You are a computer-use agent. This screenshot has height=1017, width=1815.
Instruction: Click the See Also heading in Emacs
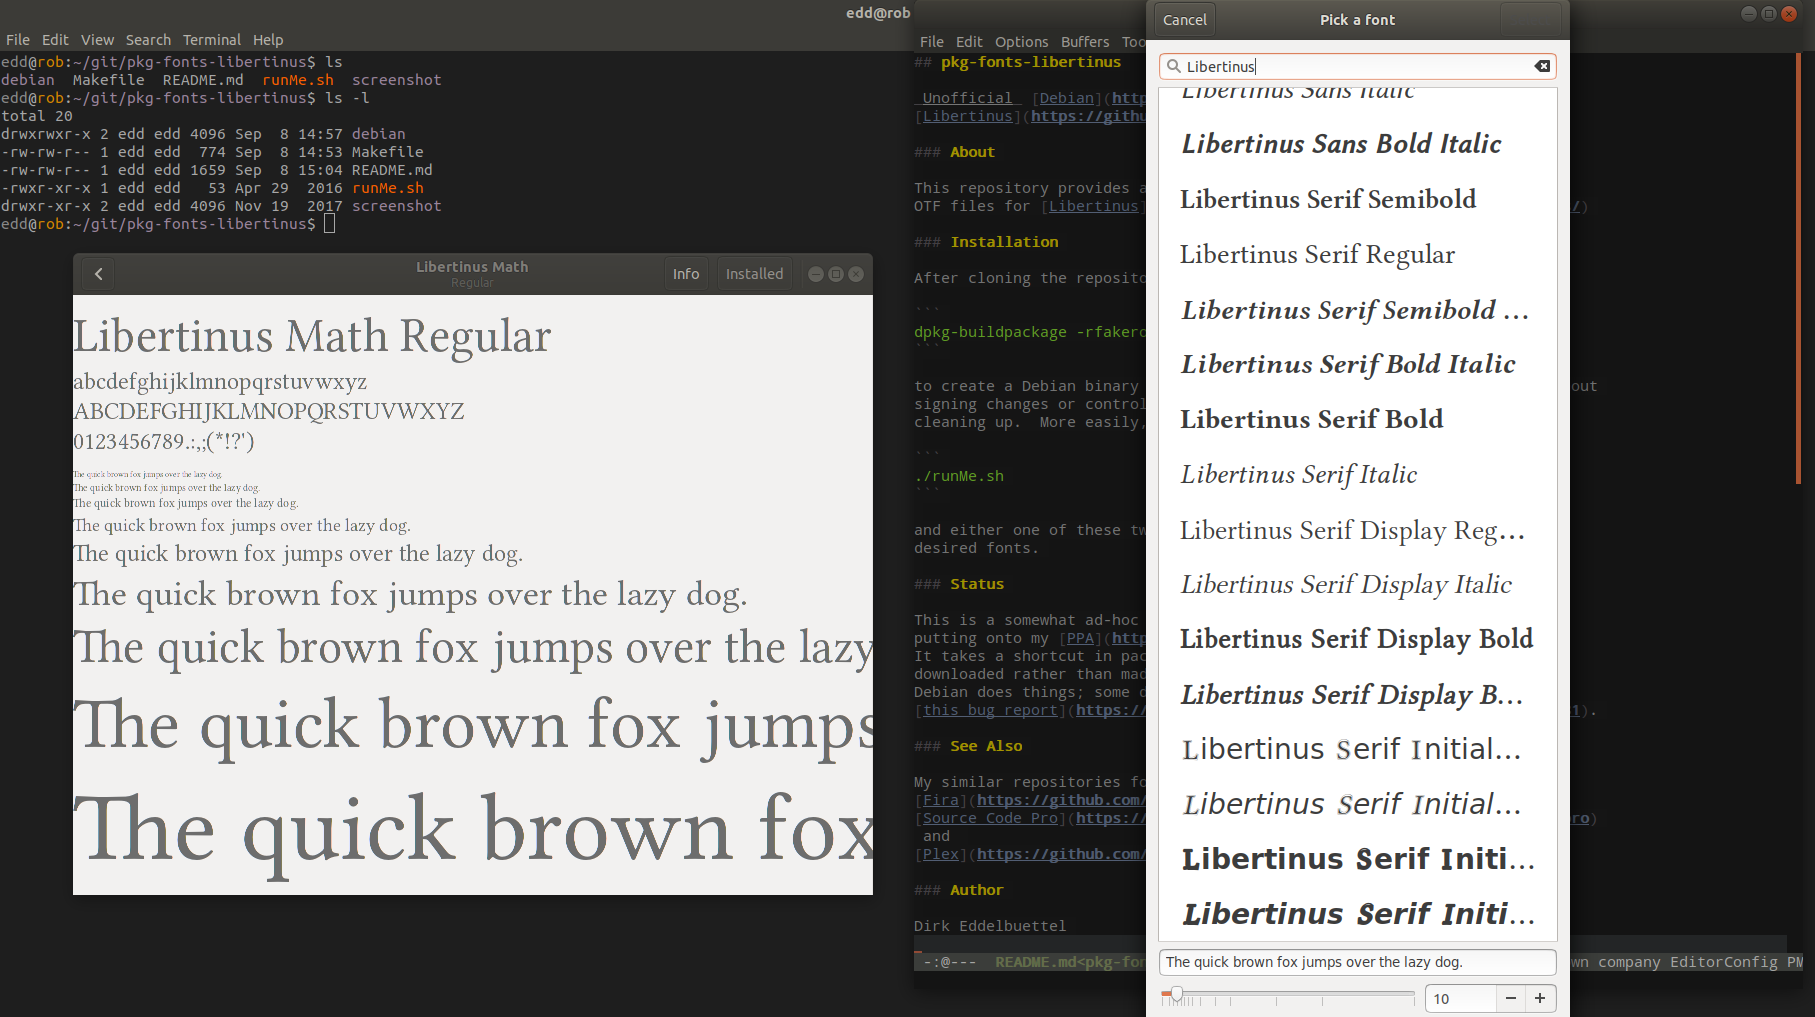[986, 746]
